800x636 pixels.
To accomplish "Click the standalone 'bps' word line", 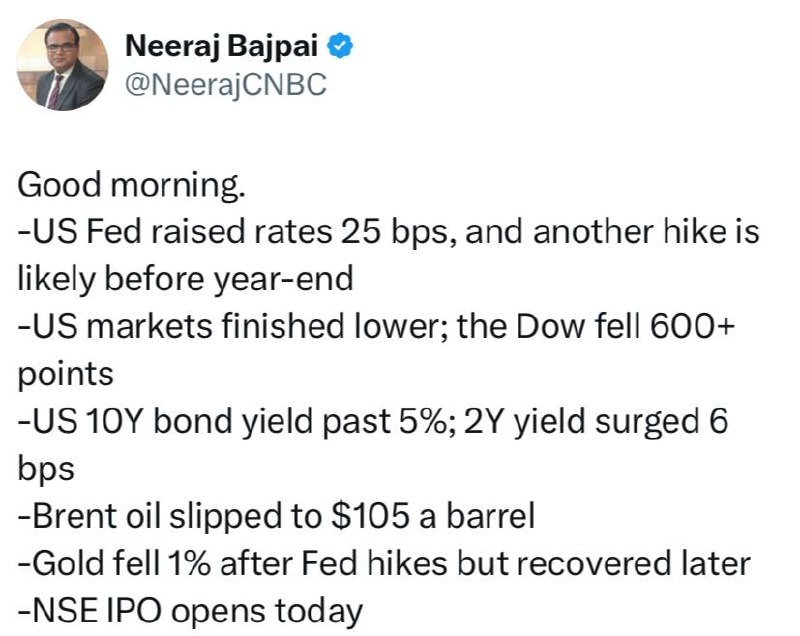I will 46,470.
